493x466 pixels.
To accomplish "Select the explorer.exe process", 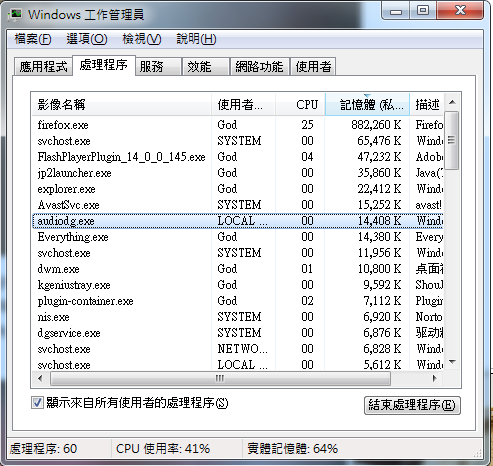I will pyautogui.click(x=238, y=189).
